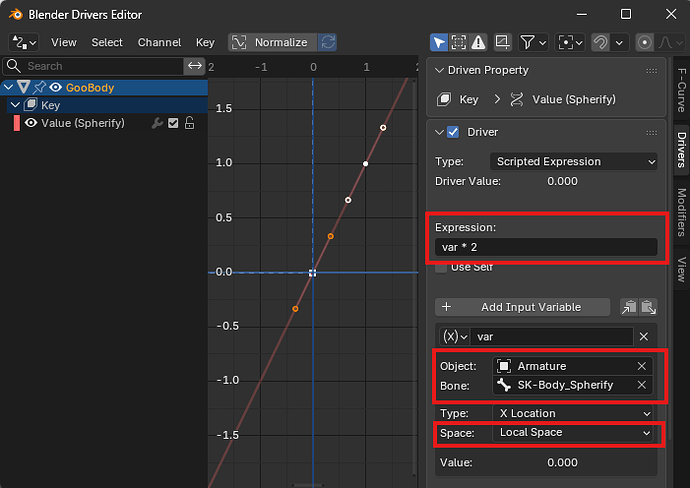Image resolution: width=690 pixels, height=488 pixels.
Task: Open the pivot point dropdown
Action: coord(570,42)
